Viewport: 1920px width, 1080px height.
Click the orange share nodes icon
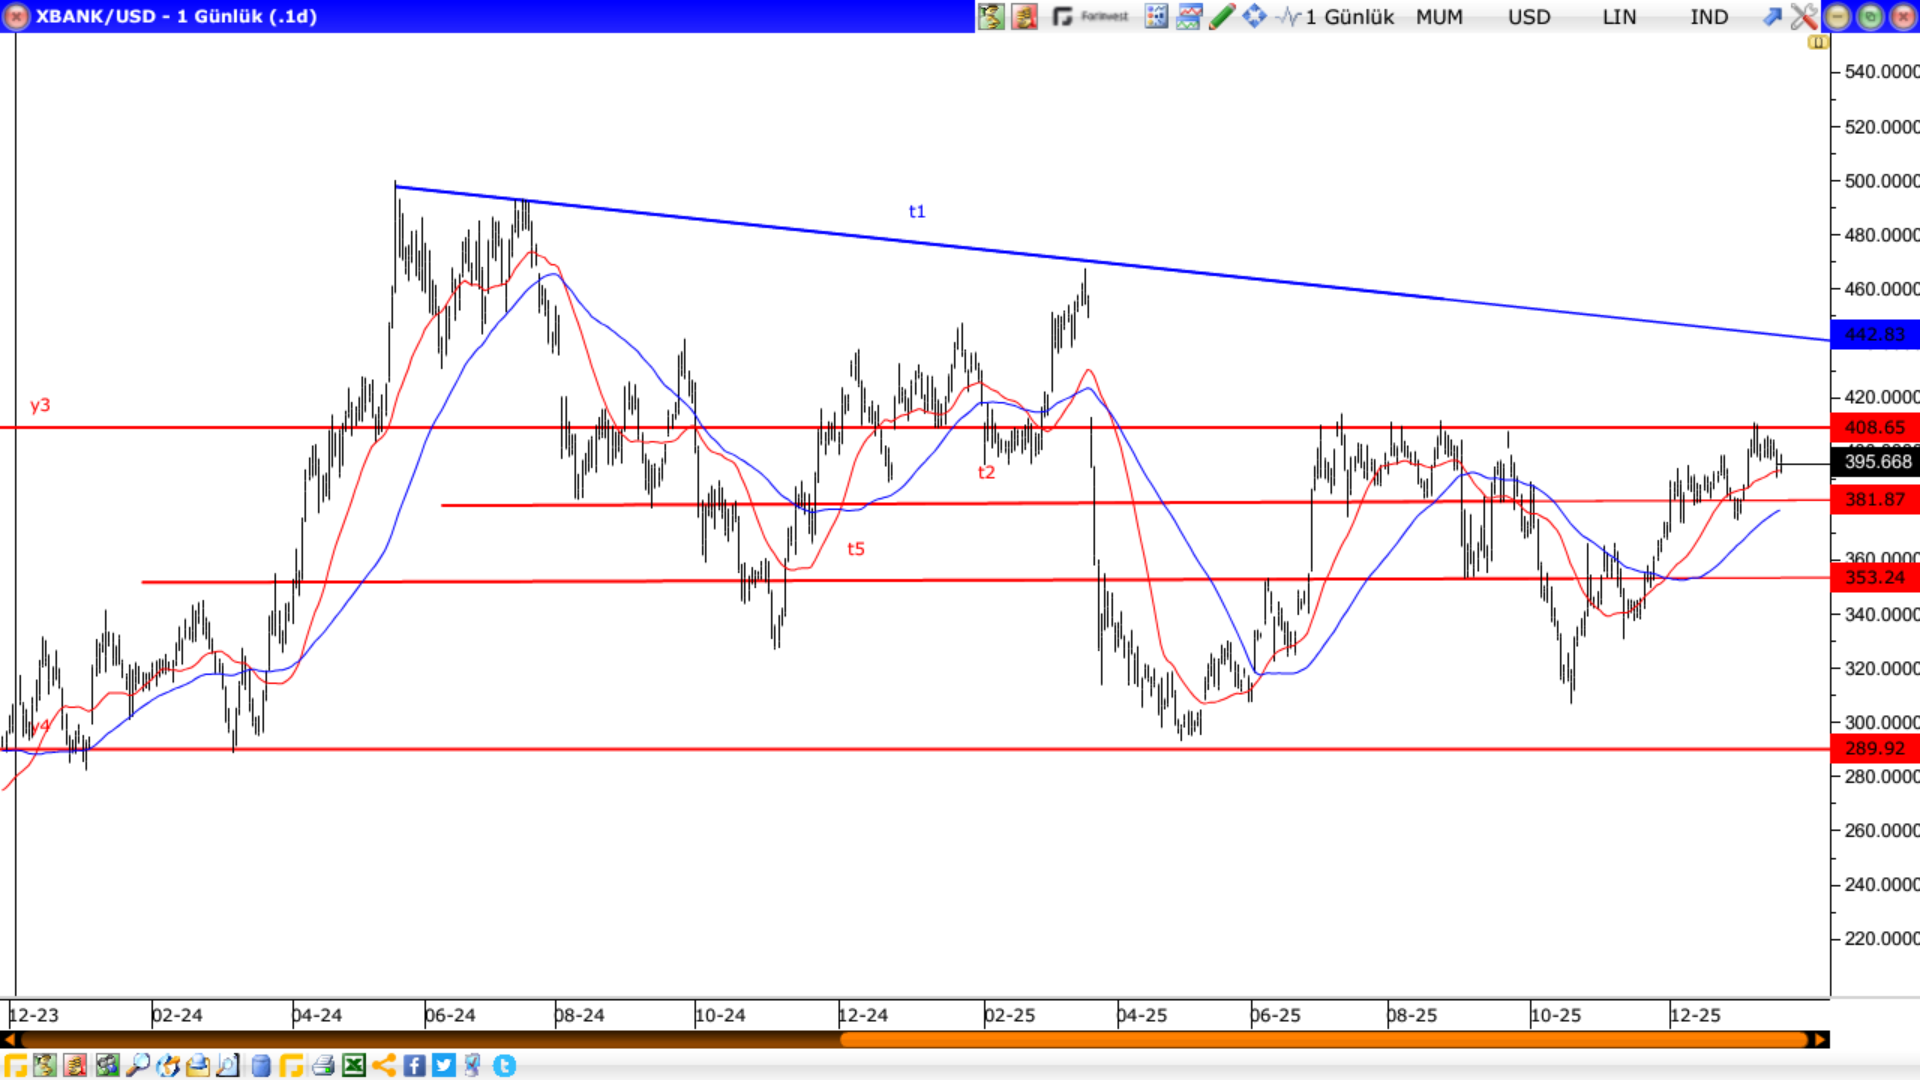click(384, 1065)
